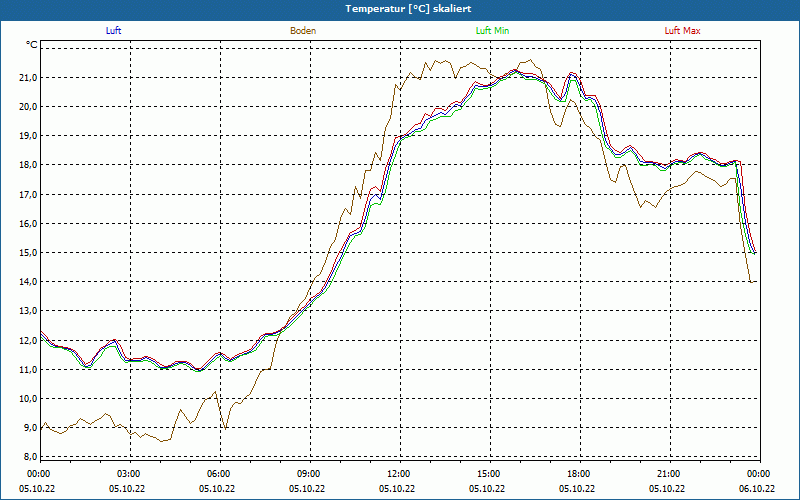
Task: Click the 03:00 time label on x-axis
Action: [130, 474]
